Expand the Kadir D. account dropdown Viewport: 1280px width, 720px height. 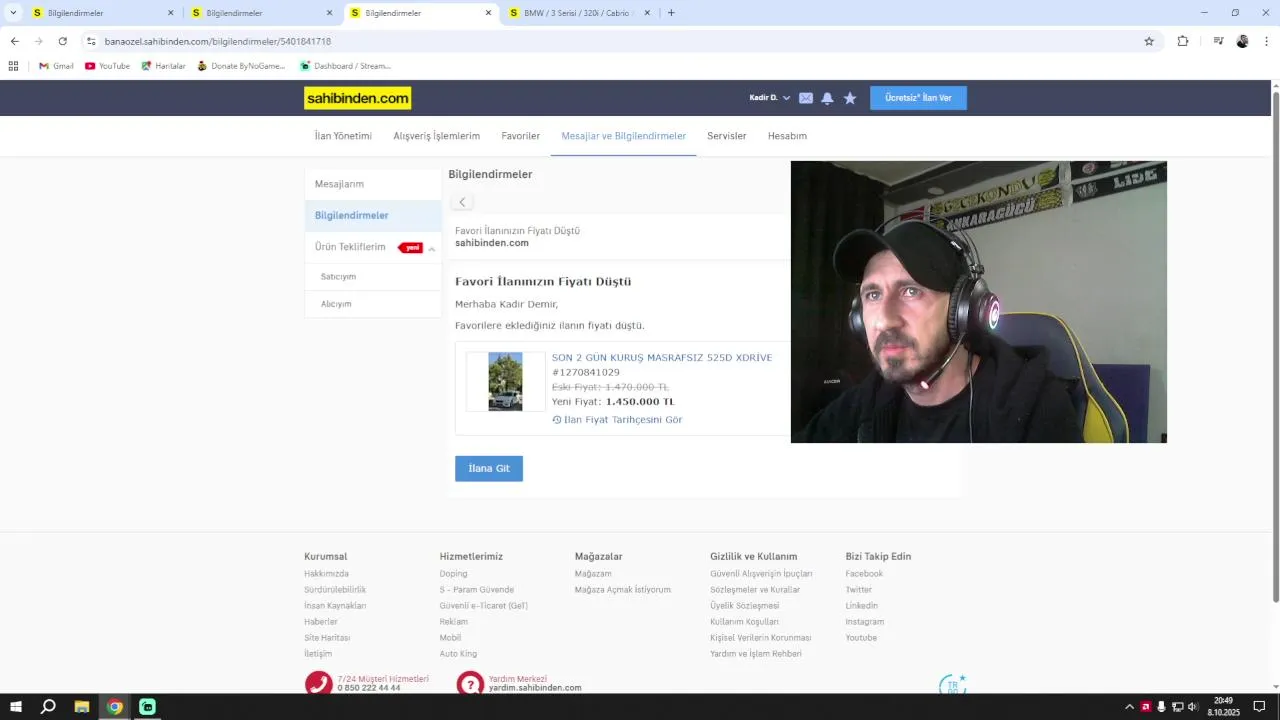(x=770, y=98)
